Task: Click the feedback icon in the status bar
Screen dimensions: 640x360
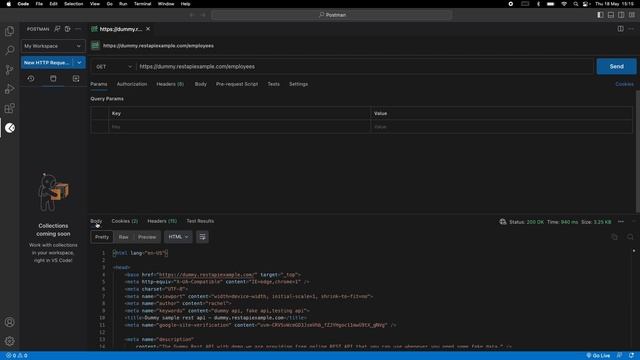Action: (620, 356)
